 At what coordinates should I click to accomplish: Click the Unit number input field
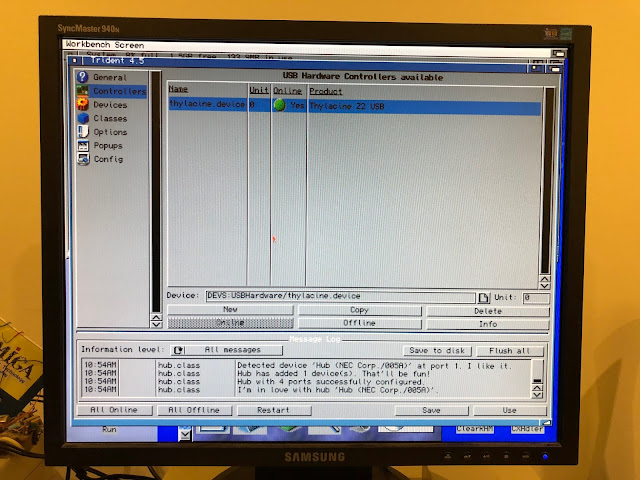coord(536,298)
